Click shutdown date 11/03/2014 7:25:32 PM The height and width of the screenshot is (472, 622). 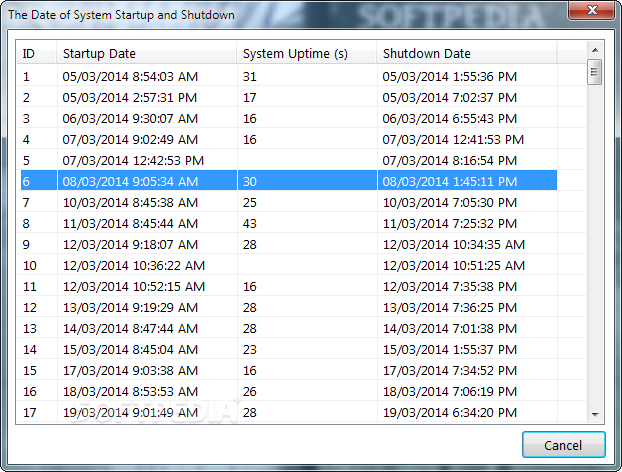(x=450, y=224)
